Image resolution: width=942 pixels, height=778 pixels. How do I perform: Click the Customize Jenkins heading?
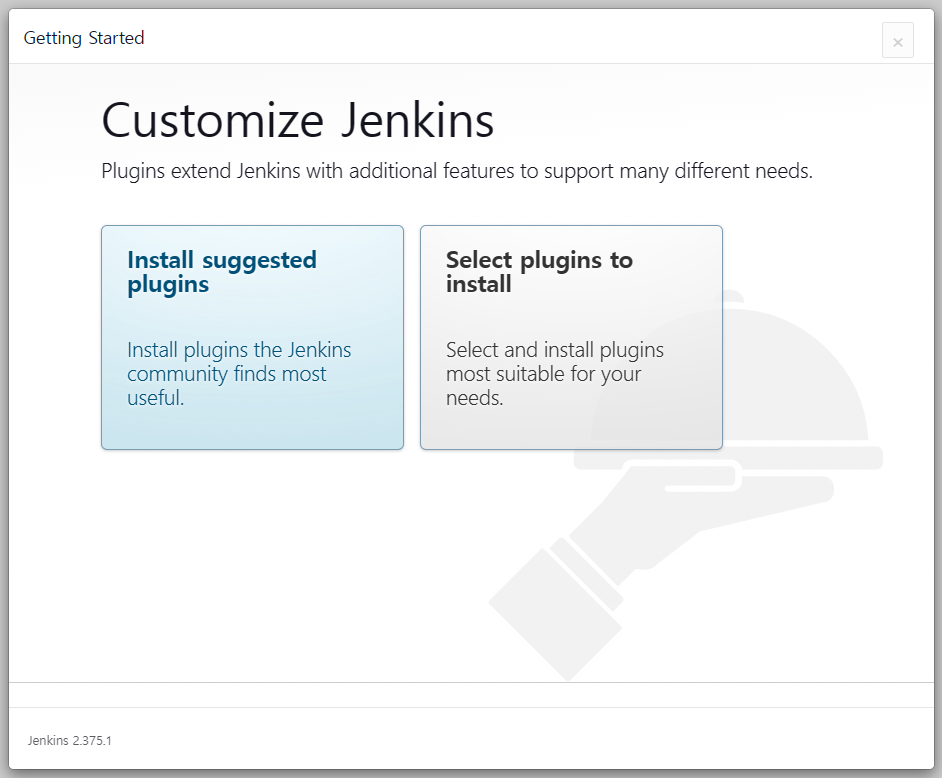[x=297, y=120]
